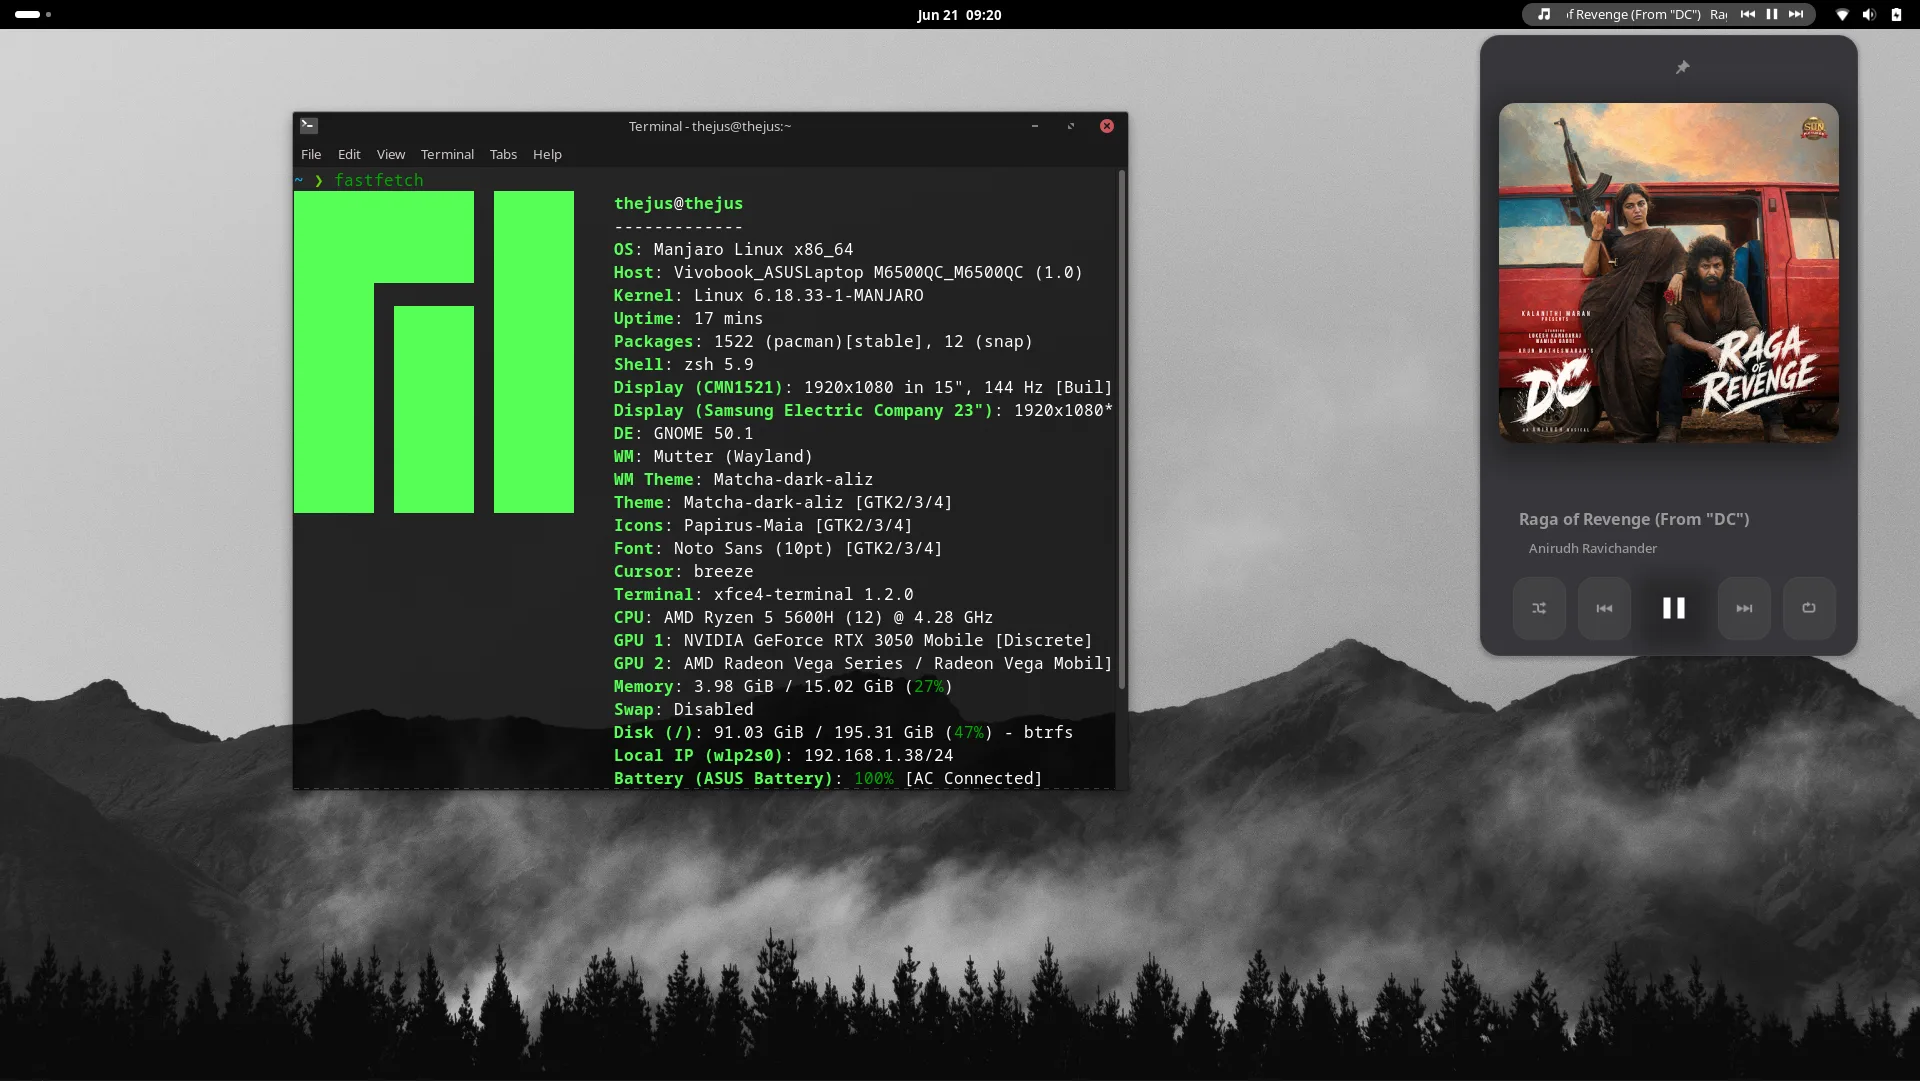Click the Uptime 17 mins line
Image resolution: width=1920 pixels, height=1081 pixels.
[688, 318]
